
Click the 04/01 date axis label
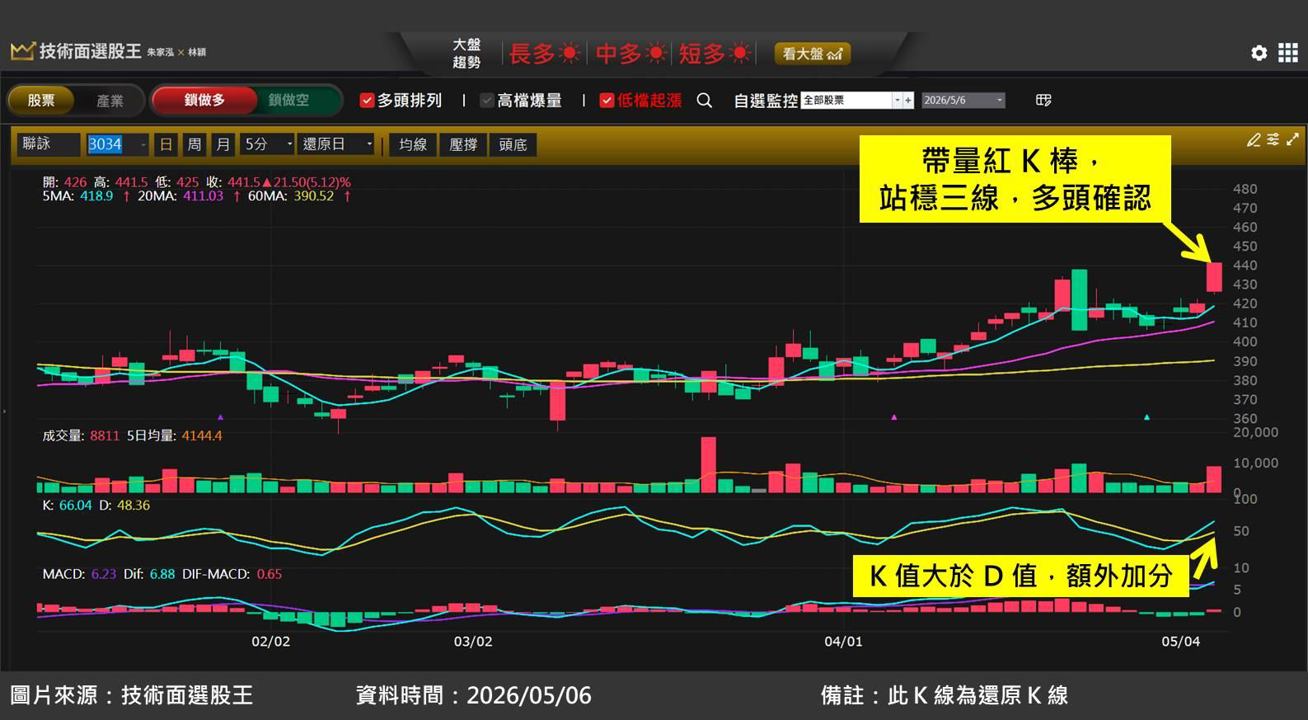pos(843,641)
